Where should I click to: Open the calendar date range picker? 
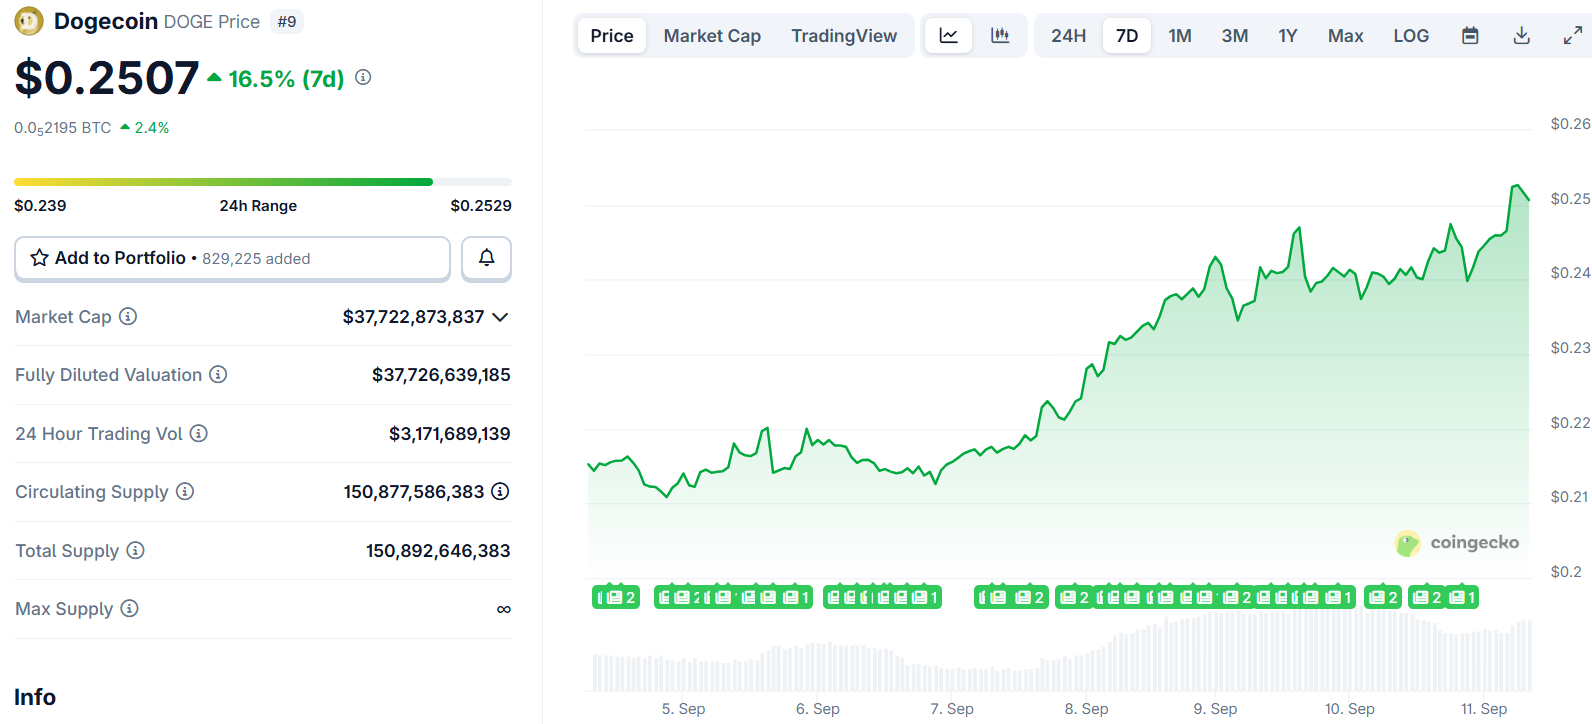[x=1470, y=36]
